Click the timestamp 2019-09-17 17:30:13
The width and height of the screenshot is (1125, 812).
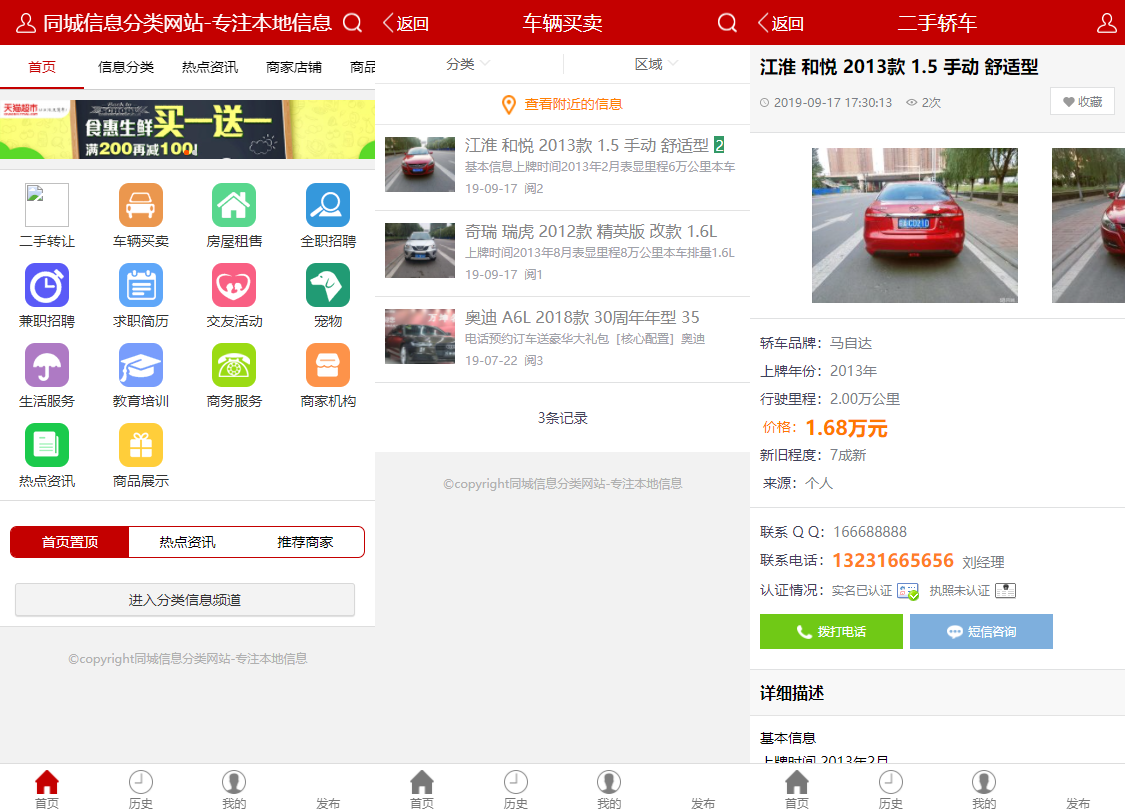tap(833, 103)
